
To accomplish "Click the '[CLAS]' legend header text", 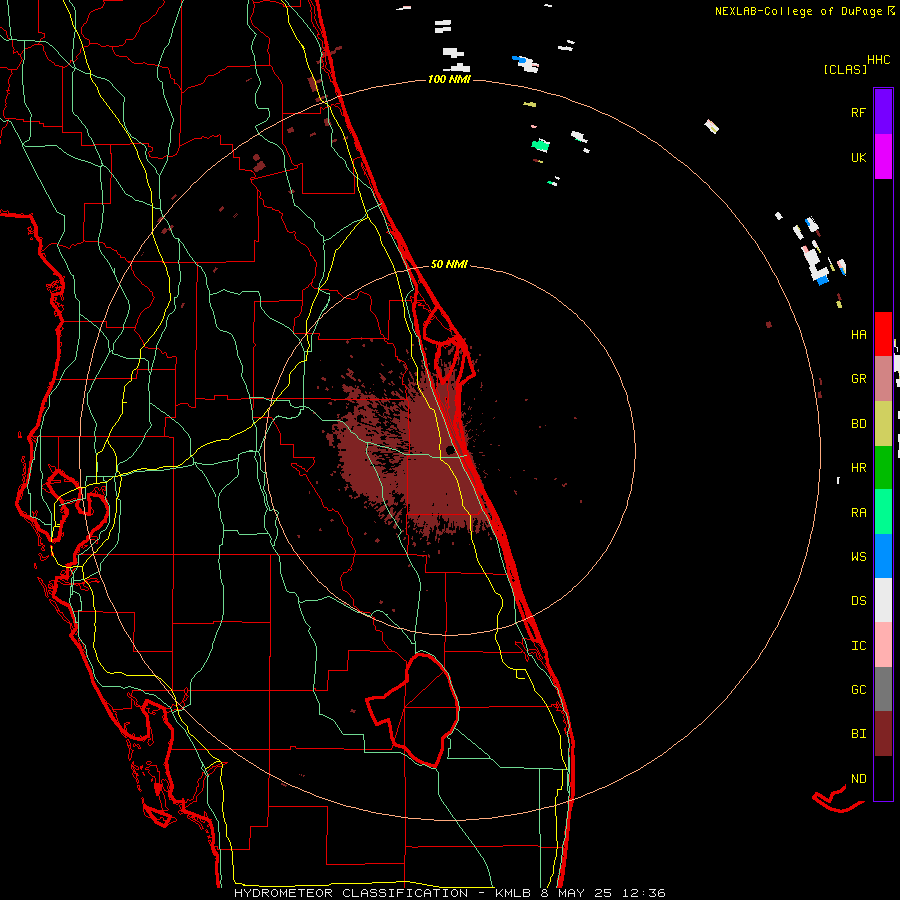I will pos(845,69).
